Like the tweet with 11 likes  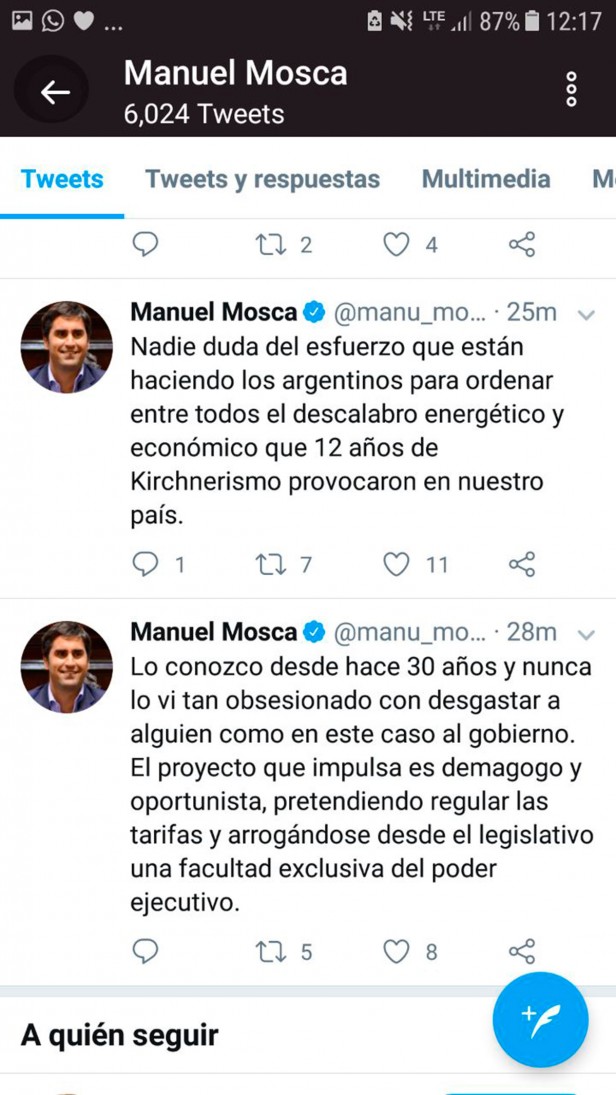point(397,564)
